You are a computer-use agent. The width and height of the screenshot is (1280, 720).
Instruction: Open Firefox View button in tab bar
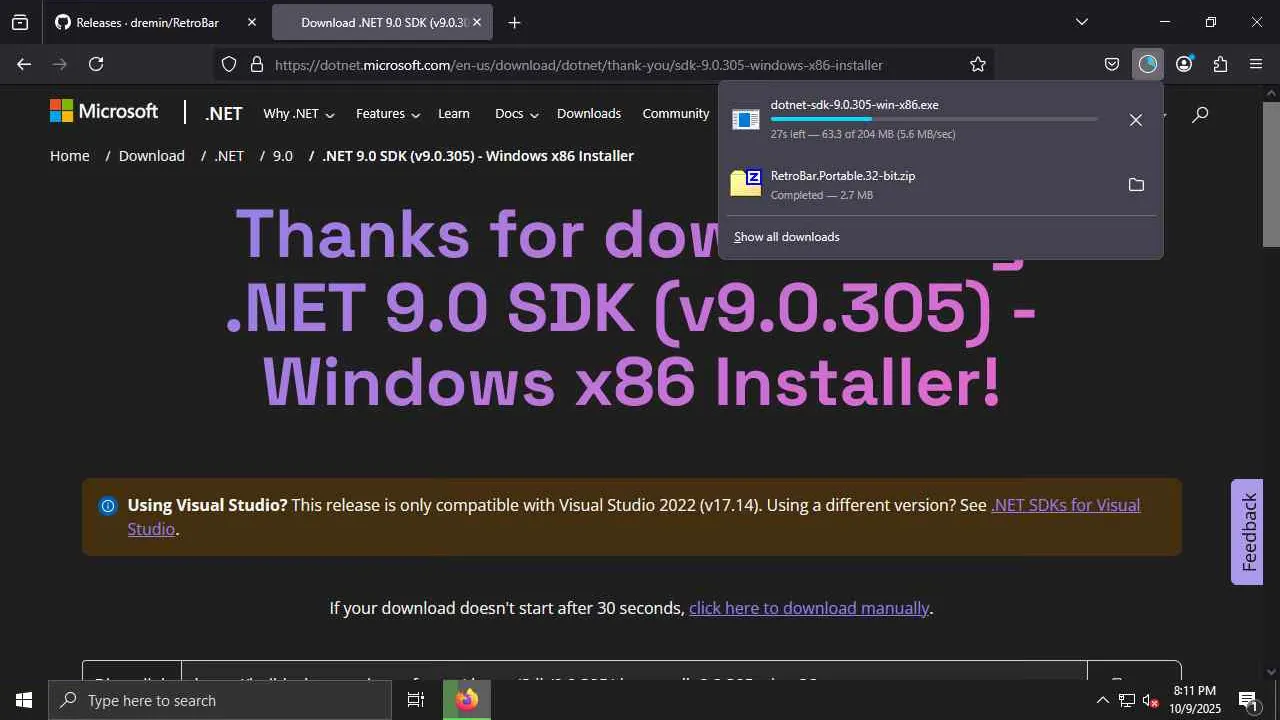pyautogui.click(x=20, y=22)
